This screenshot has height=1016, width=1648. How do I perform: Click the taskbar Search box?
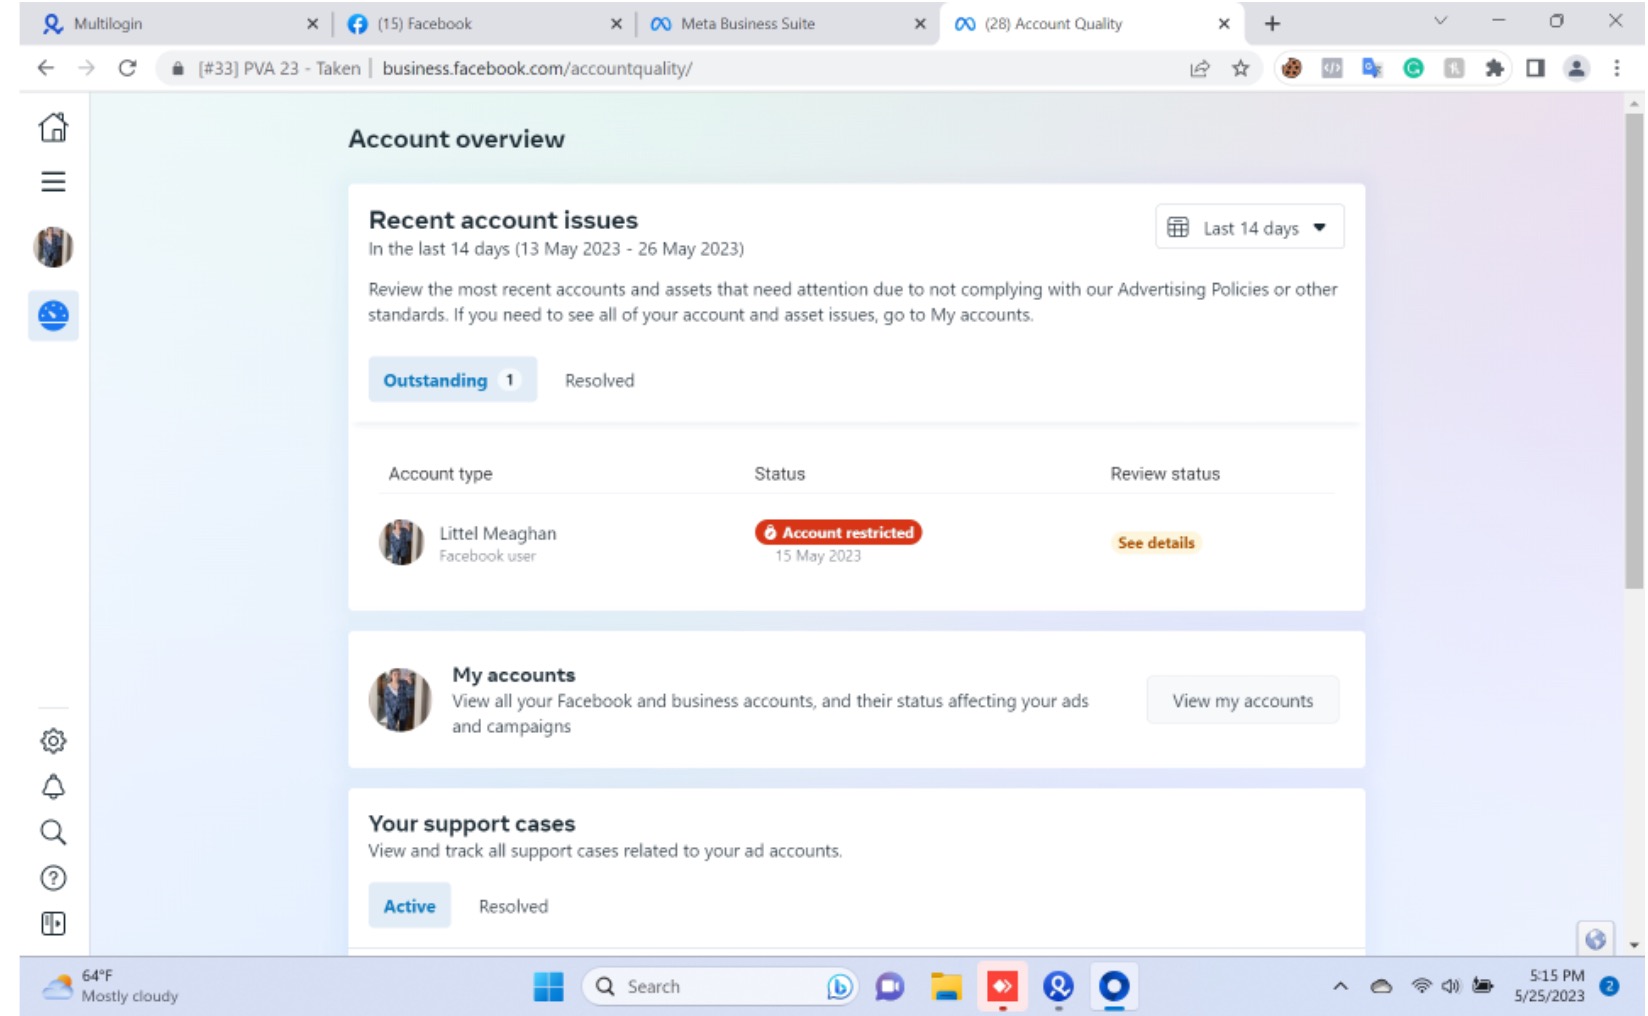[x=720, y=986]
